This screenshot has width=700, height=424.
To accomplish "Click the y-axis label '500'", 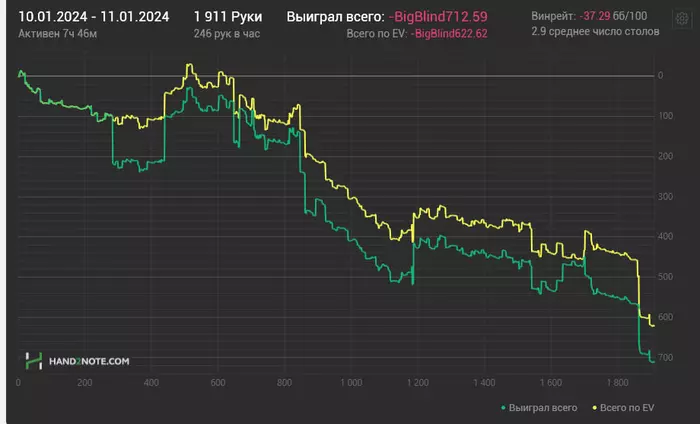I will point(666,277).
